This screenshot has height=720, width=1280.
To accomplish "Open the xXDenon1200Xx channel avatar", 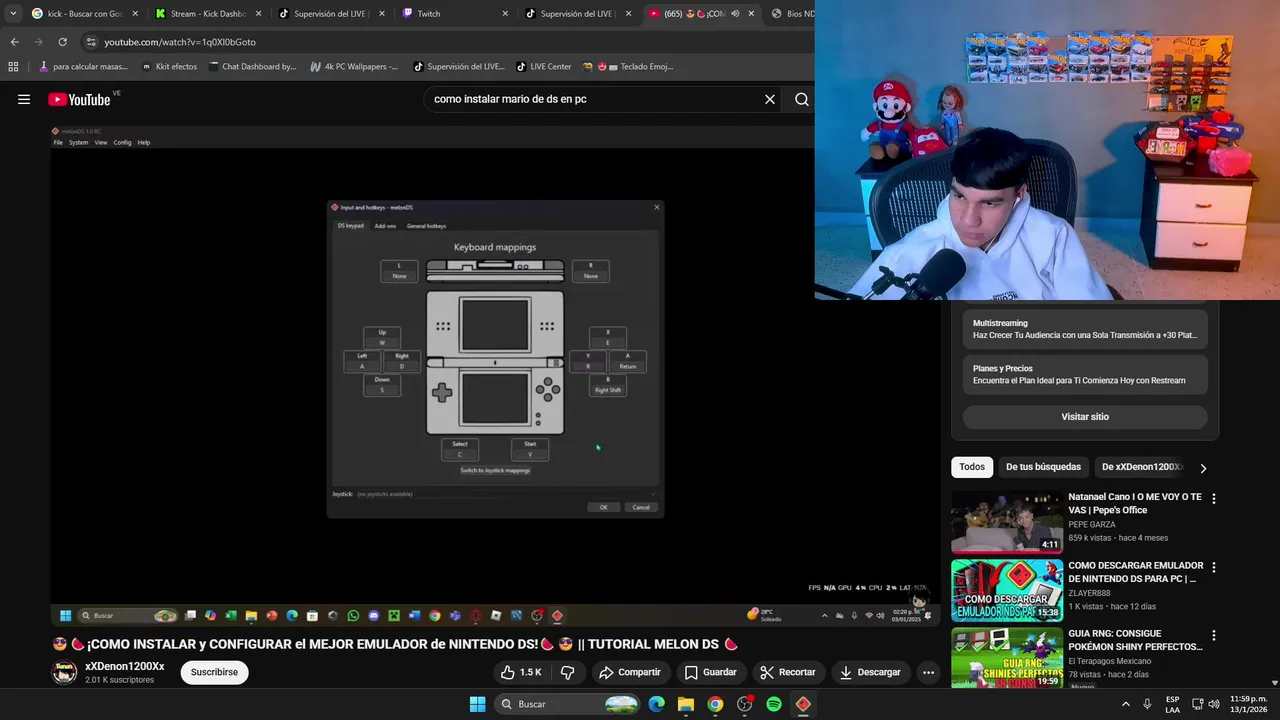I will click(x=64, y=672).
